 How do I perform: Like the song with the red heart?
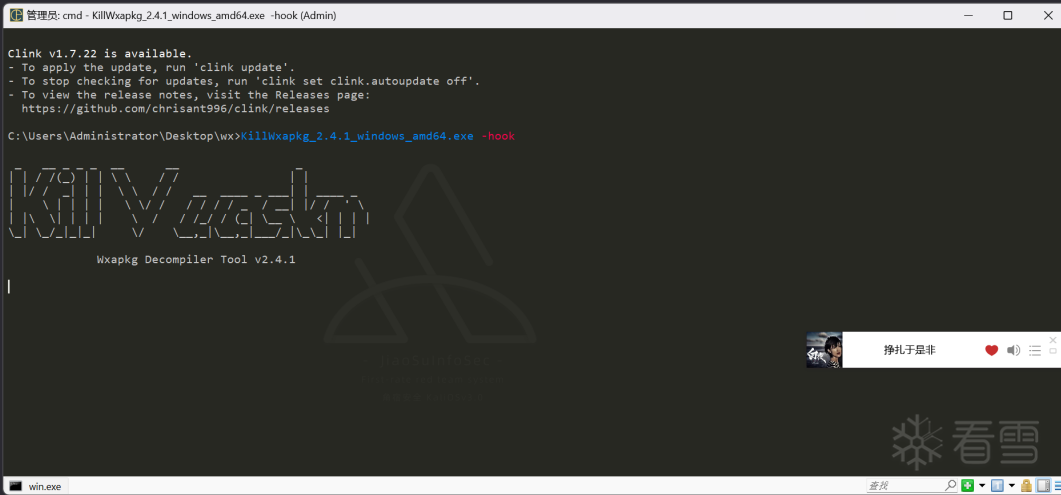(x=991, y=350)
